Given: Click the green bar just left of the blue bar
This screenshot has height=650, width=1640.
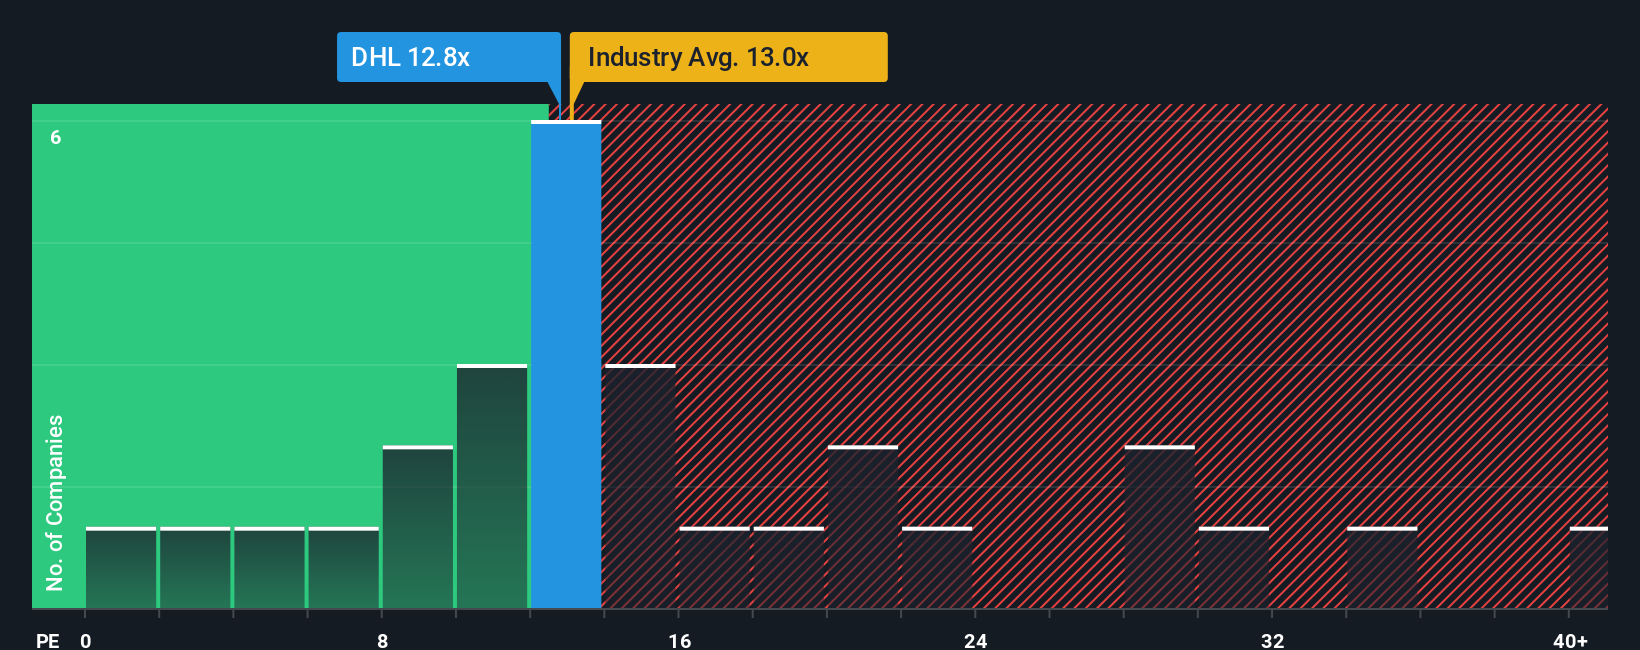Looking at the screenshot, I should (x=492, y=486).
